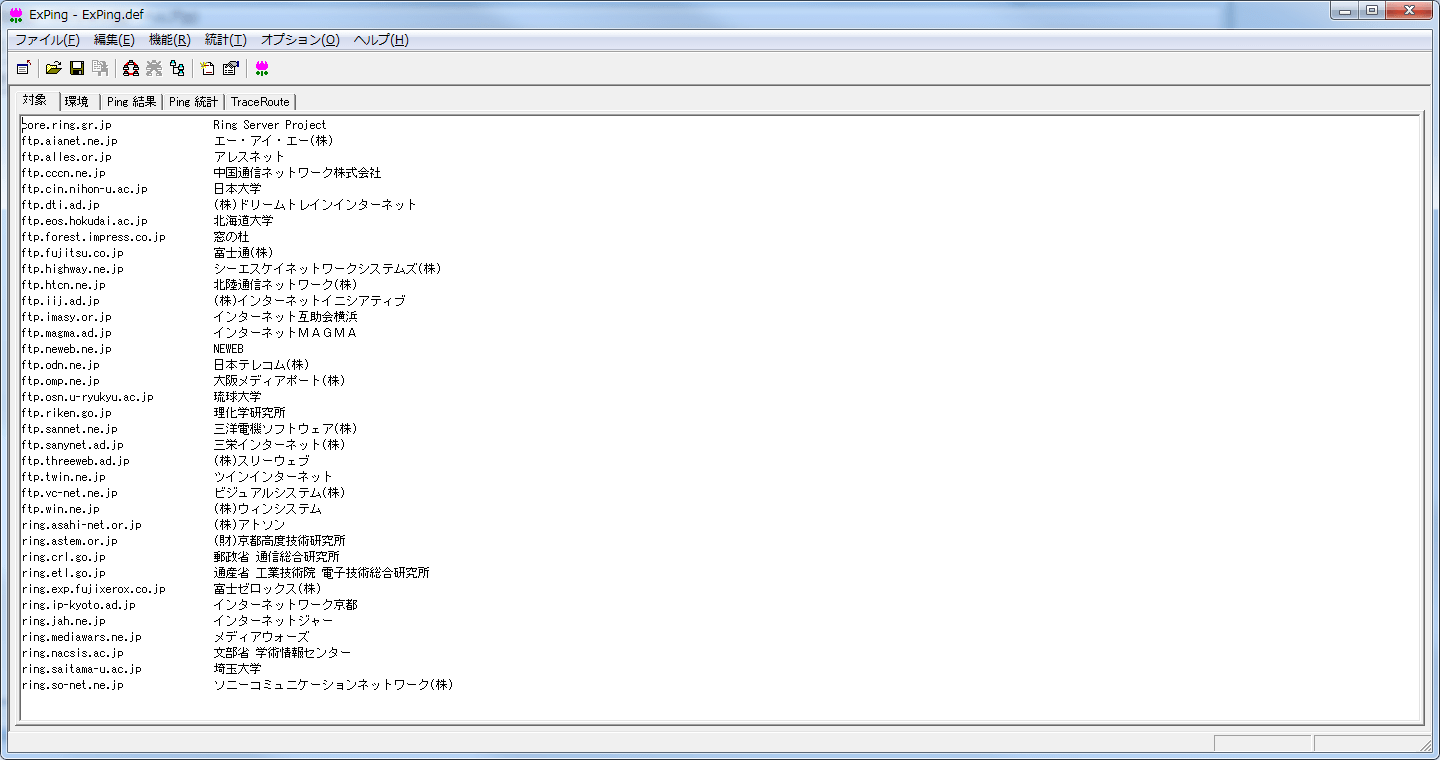Click the properties sheet toolbar icon
The image size is (1440, 760).
point(231,68)
